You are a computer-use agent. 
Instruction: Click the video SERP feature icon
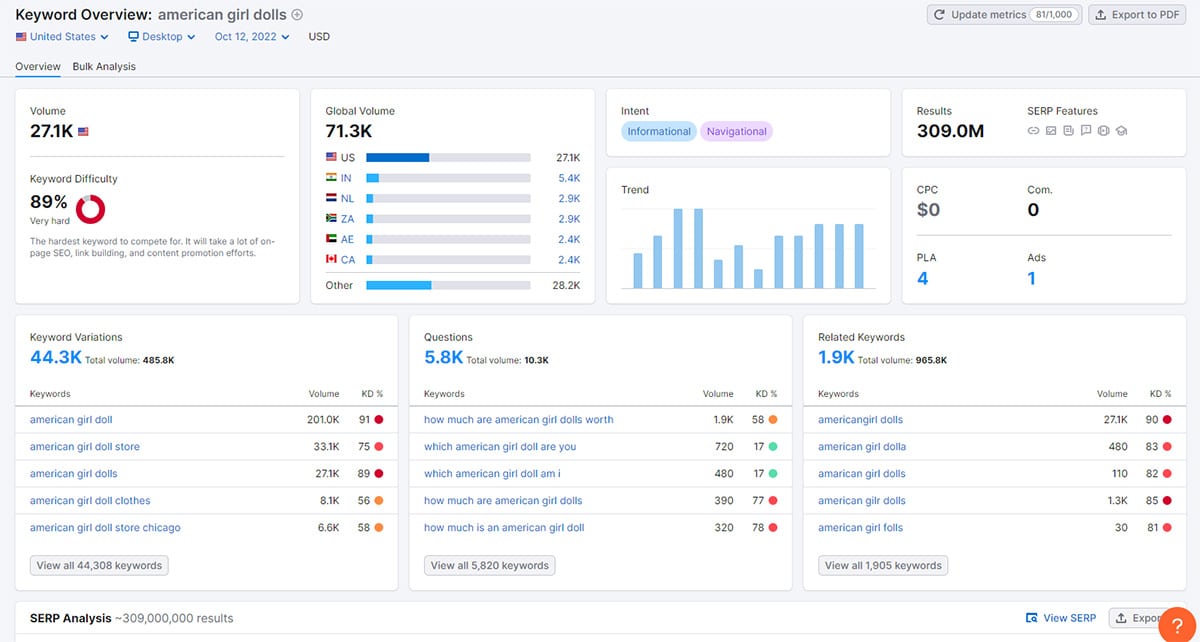[x=1104, y=131]
